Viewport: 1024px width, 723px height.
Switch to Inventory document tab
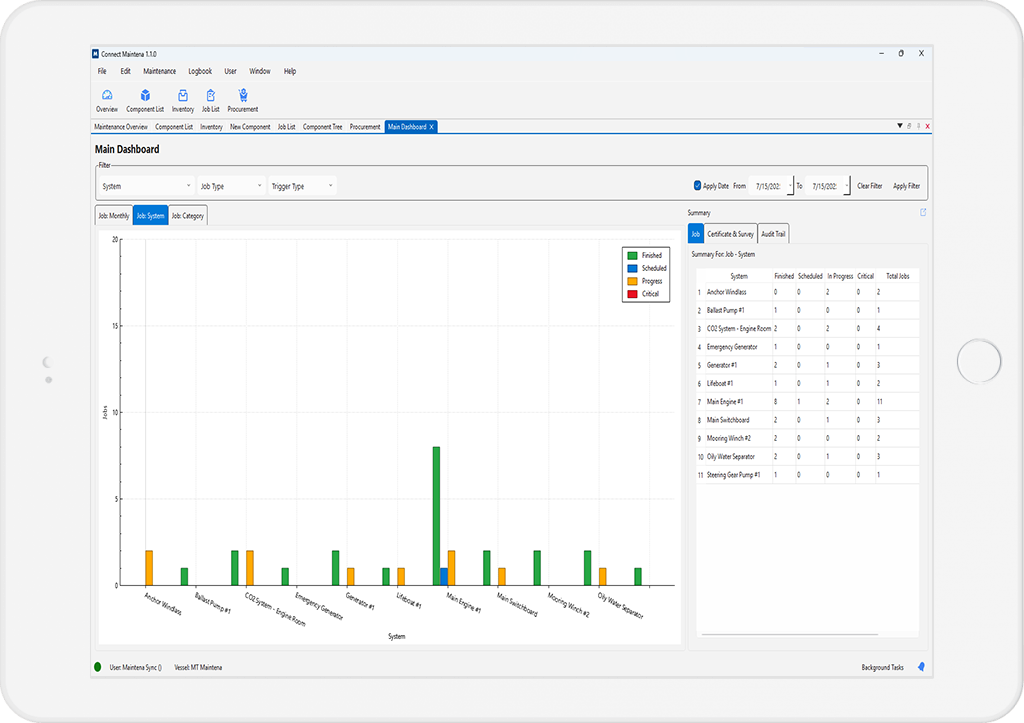[211, 127]
